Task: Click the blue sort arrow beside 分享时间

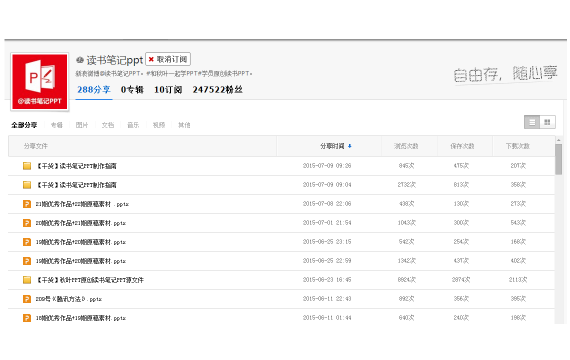Action: tap(350, 146)
